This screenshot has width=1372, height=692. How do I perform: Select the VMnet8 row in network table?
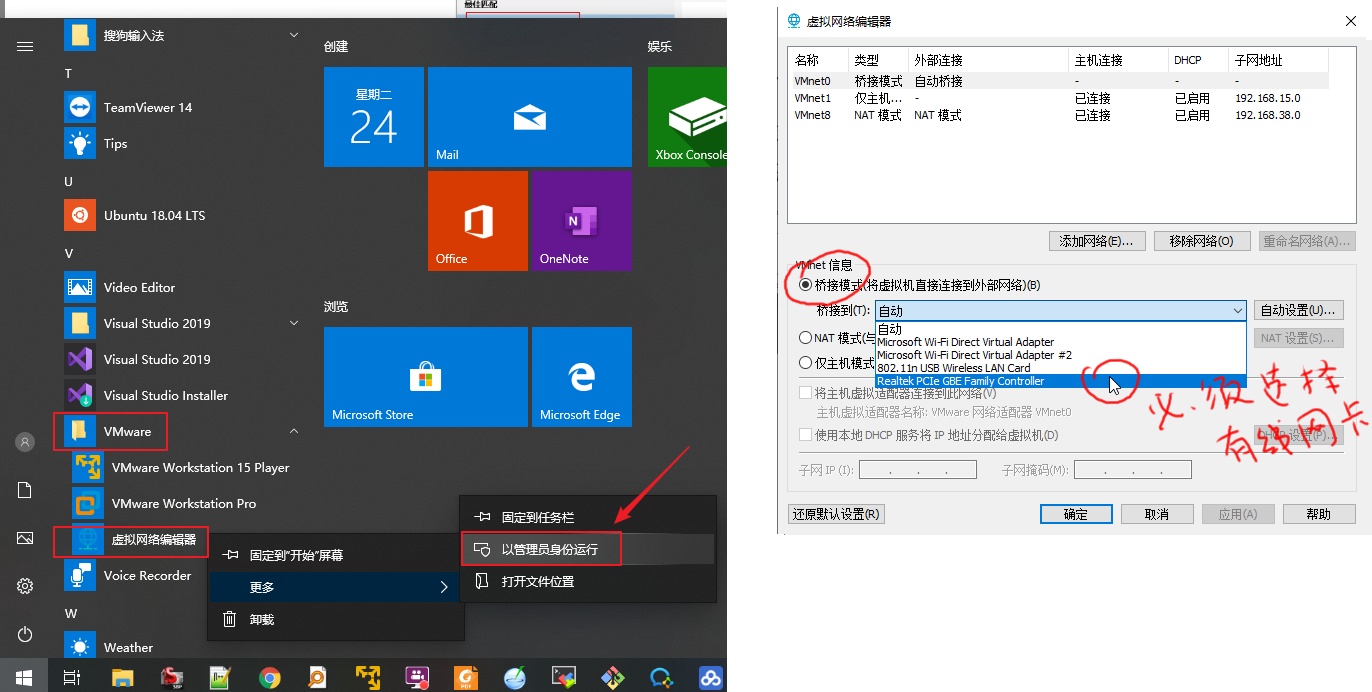coord(1059,115)
